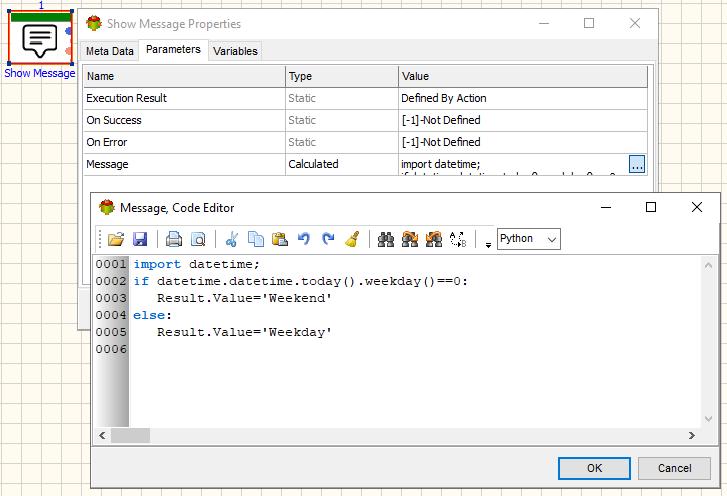This screenshot has height=496, width=727.
Task: Clear code with the broom icon
Action: coord(352,239)
